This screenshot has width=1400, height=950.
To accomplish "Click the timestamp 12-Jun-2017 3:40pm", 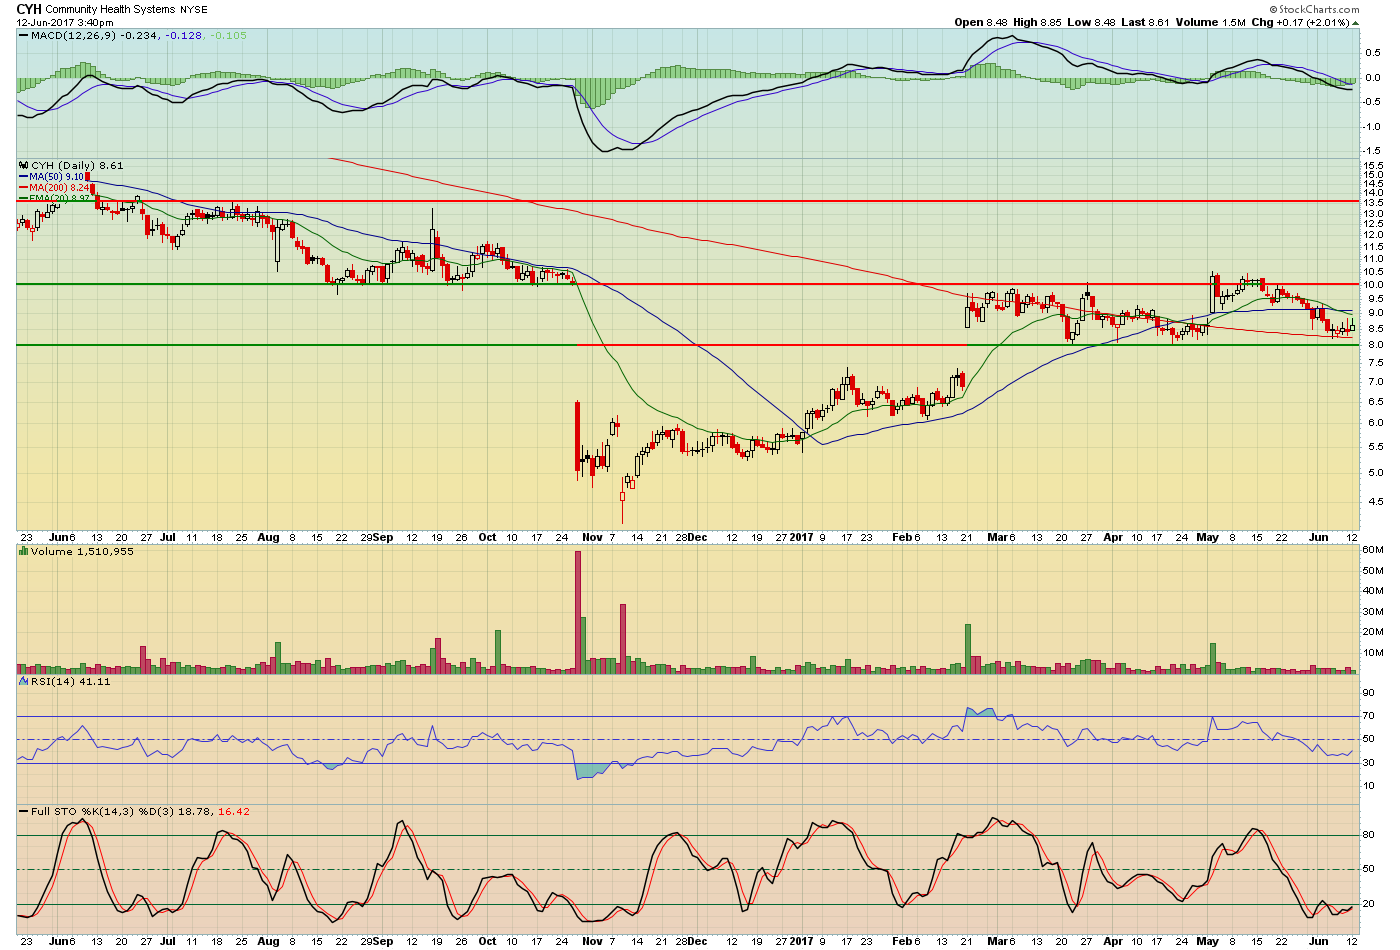I will pos(64,22).
